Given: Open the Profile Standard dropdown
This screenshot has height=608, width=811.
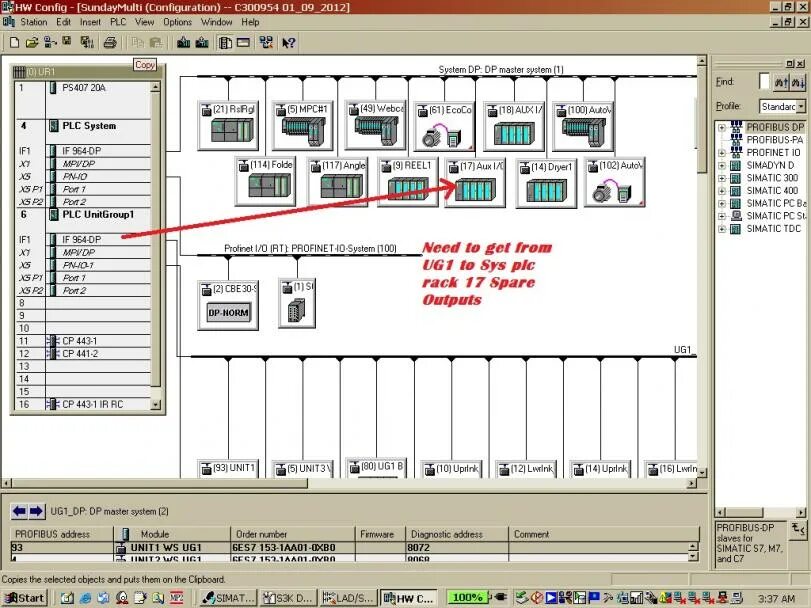Looking at the screenshot, I should [801, 107].
